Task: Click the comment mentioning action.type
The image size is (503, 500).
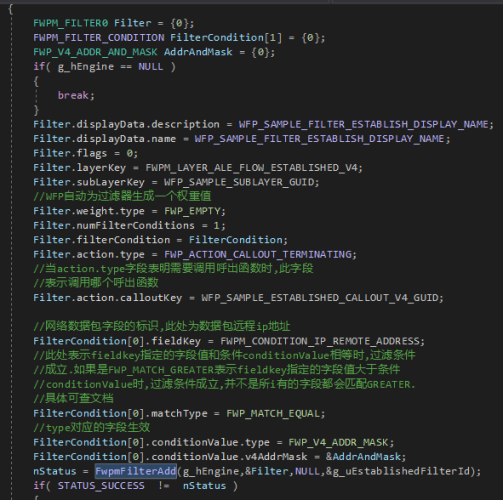Action: pos(173,268)
